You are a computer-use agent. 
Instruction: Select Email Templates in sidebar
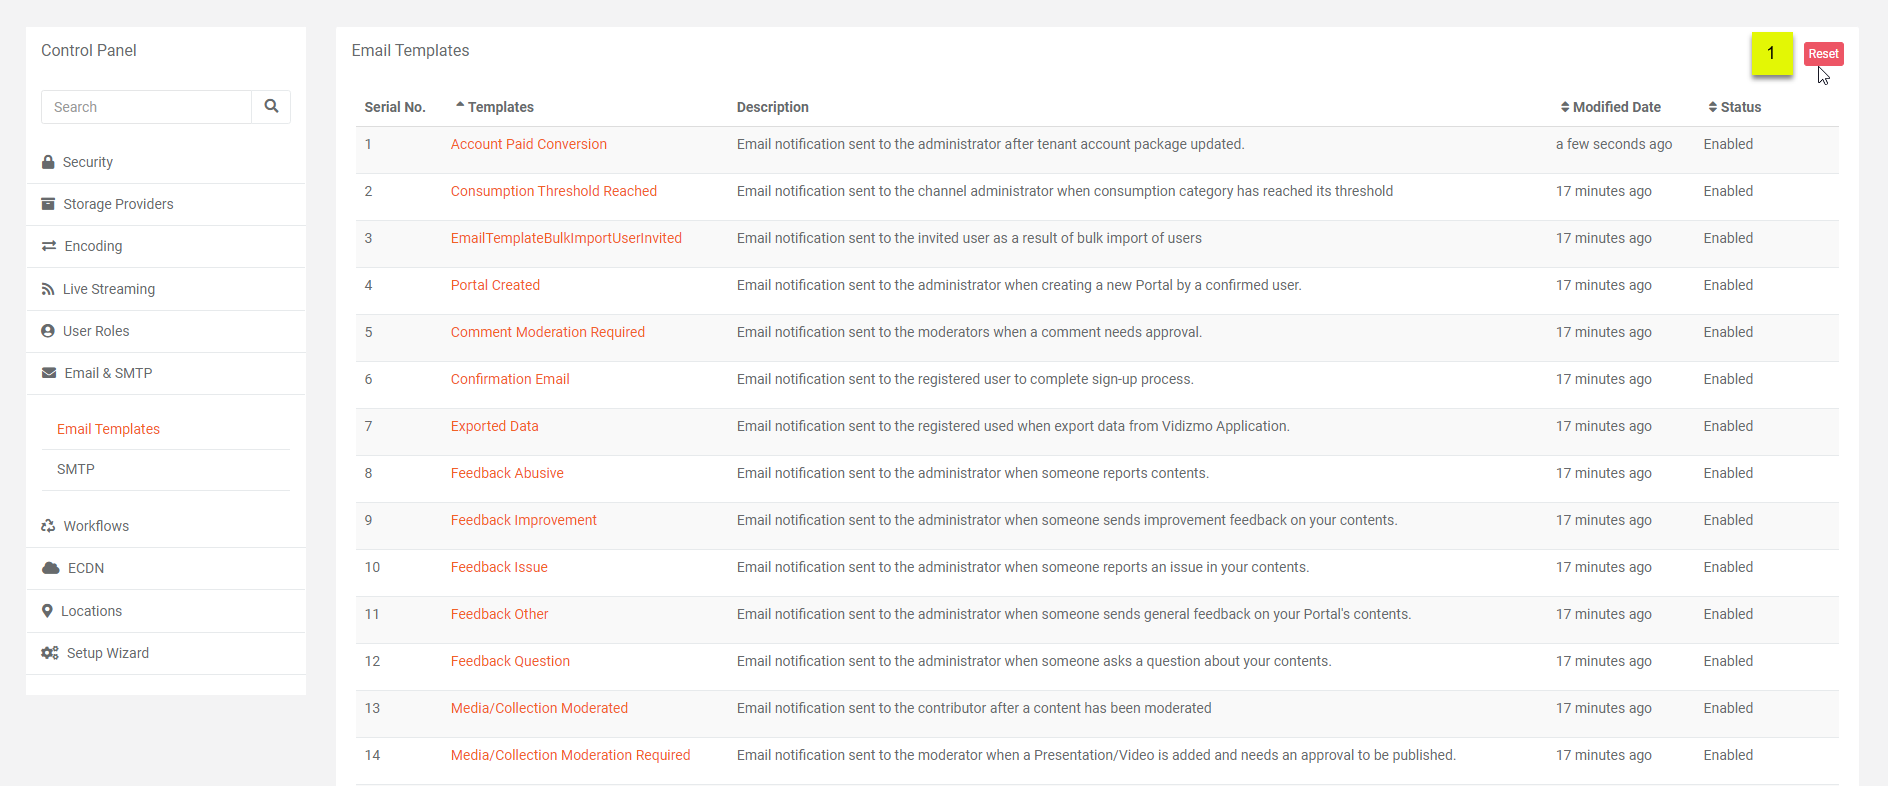coord(108,429)
